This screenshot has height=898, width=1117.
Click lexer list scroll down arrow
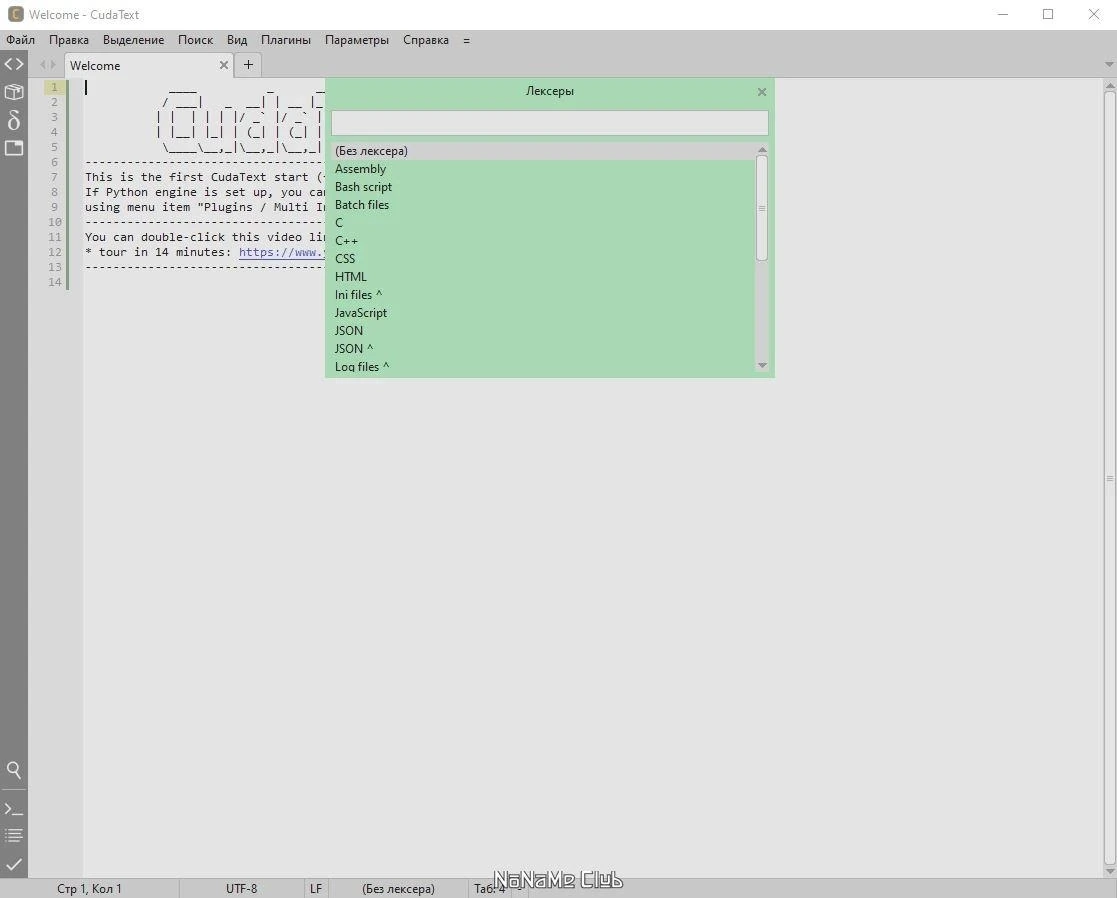[x=762, y=365]
